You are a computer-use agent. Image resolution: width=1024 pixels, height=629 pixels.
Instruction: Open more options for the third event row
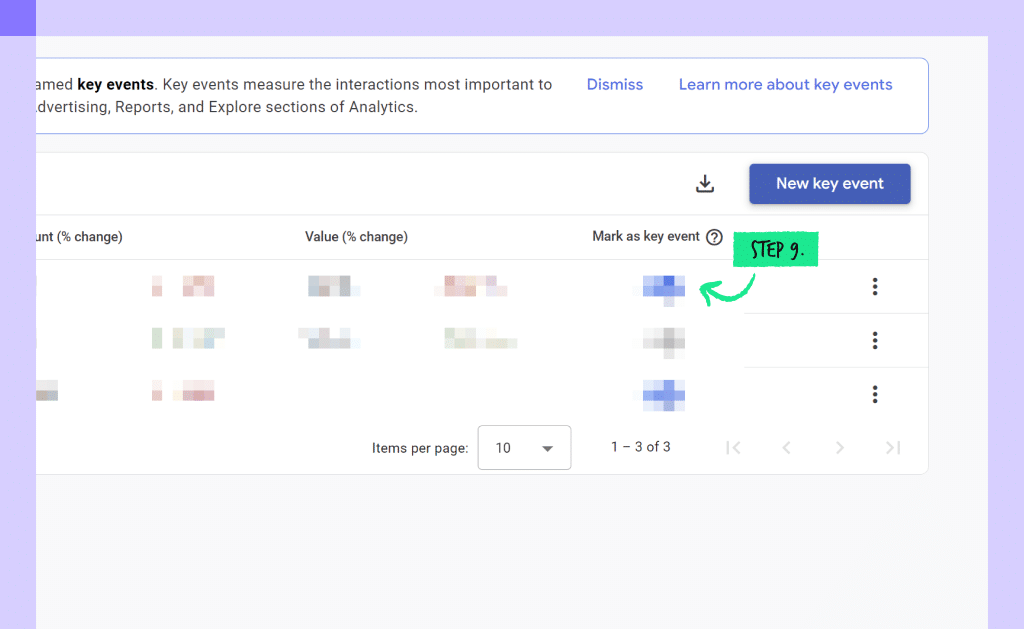(874, 394)
